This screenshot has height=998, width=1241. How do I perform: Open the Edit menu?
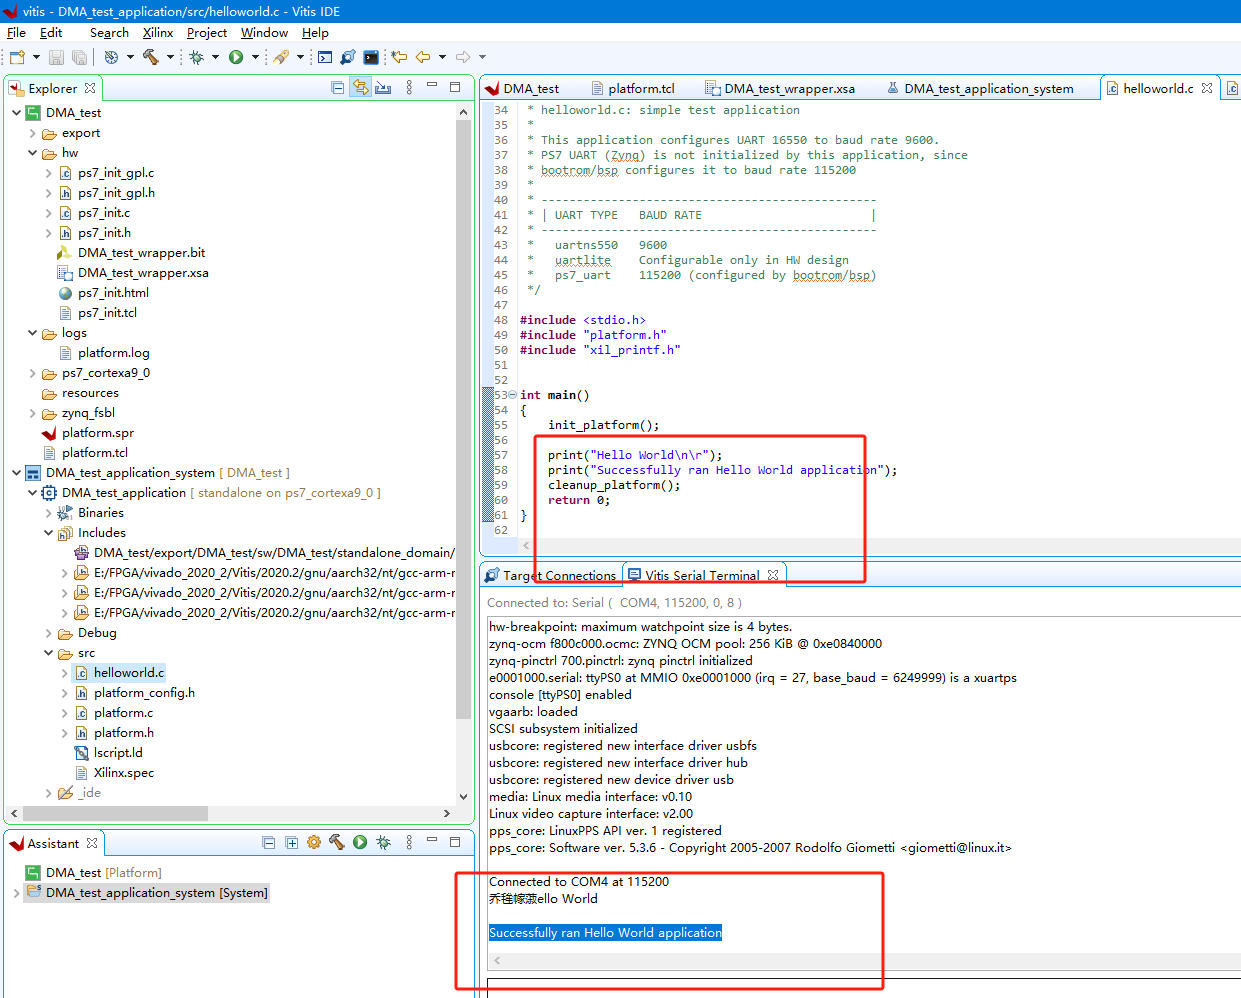pyautogui.click(x=51, y=33)
